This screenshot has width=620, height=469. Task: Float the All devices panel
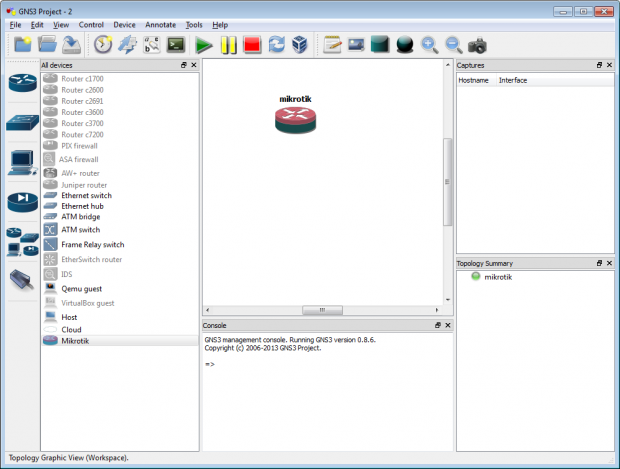pyautogui.click(x=183, y=65)
